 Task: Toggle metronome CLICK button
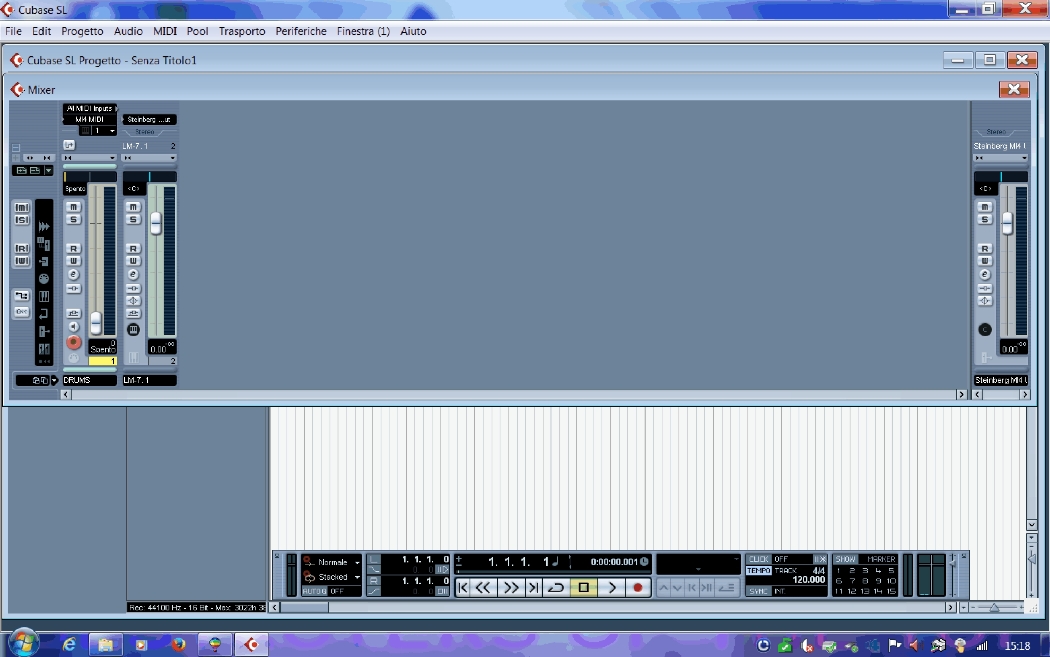[x=759, y=559]
